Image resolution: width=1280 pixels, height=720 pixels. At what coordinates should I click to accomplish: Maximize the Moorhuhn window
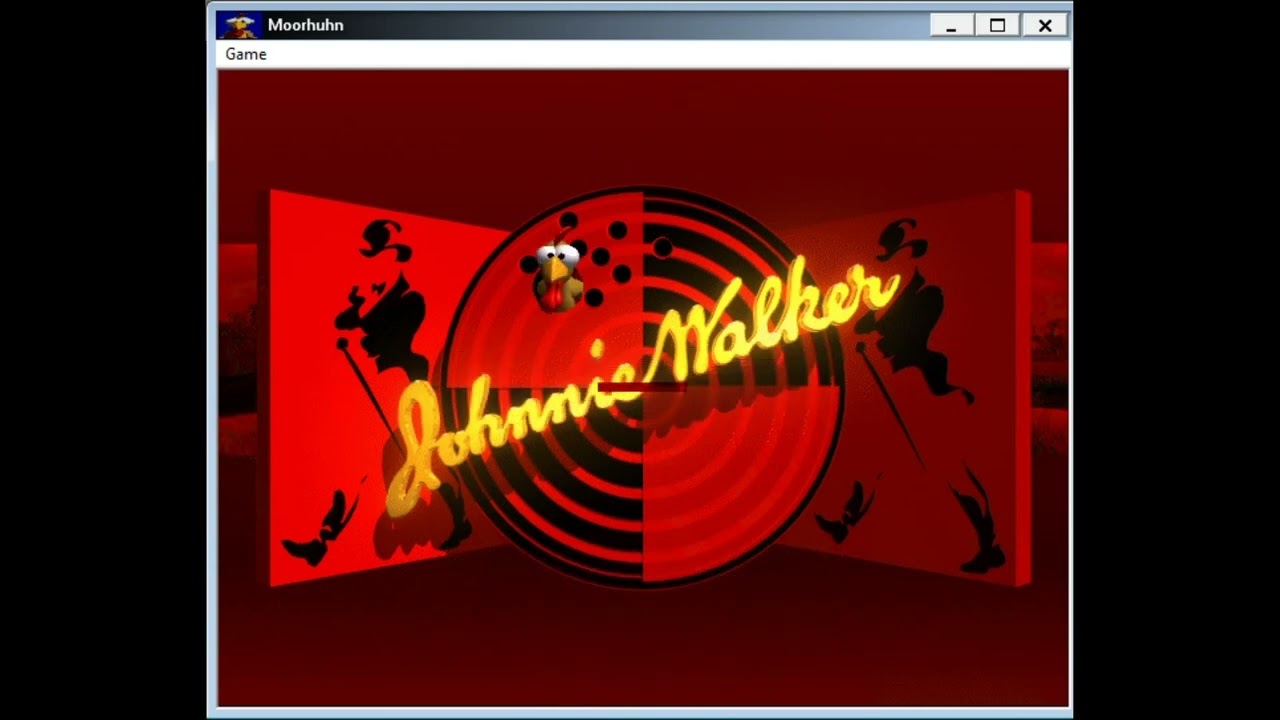[x=997, y=26]
